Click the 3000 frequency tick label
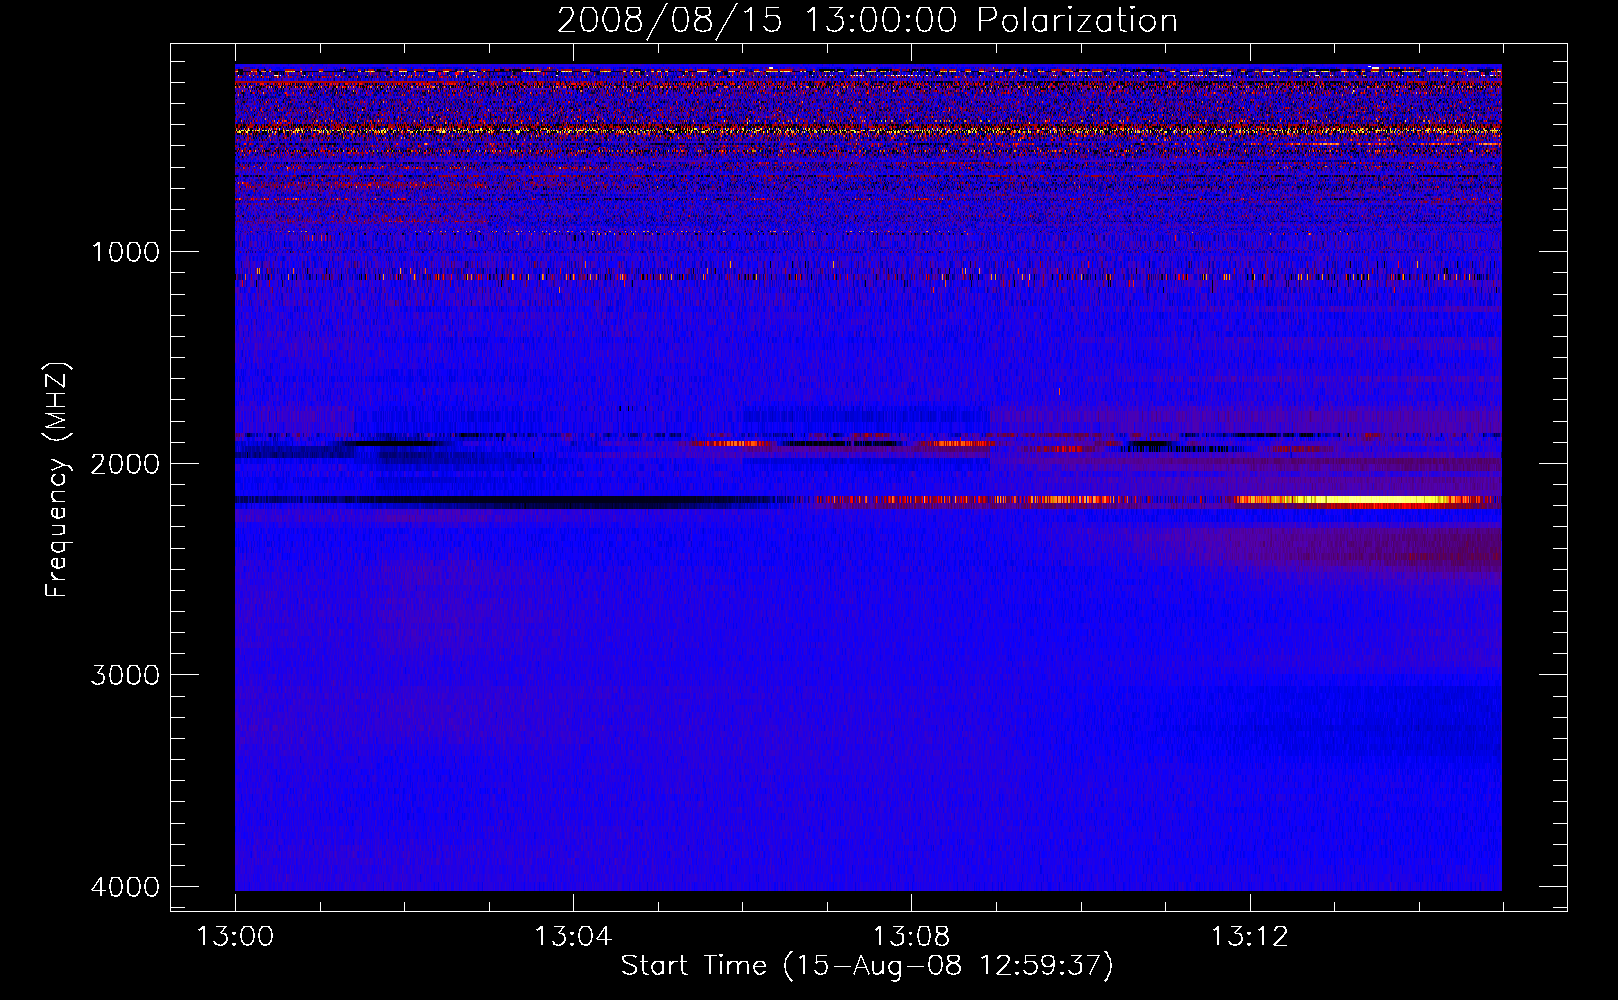This screenshot has width=1618, height=1000. tap(126, 675)
